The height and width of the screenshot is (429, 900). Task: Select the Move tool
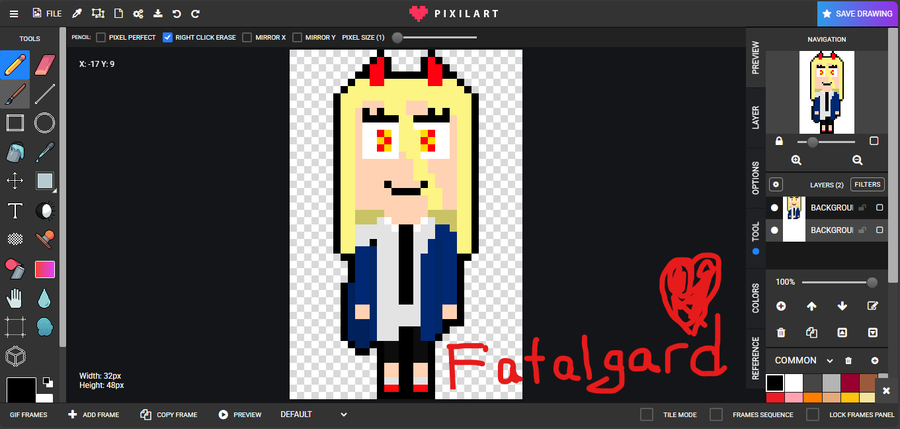click(15, 181)
